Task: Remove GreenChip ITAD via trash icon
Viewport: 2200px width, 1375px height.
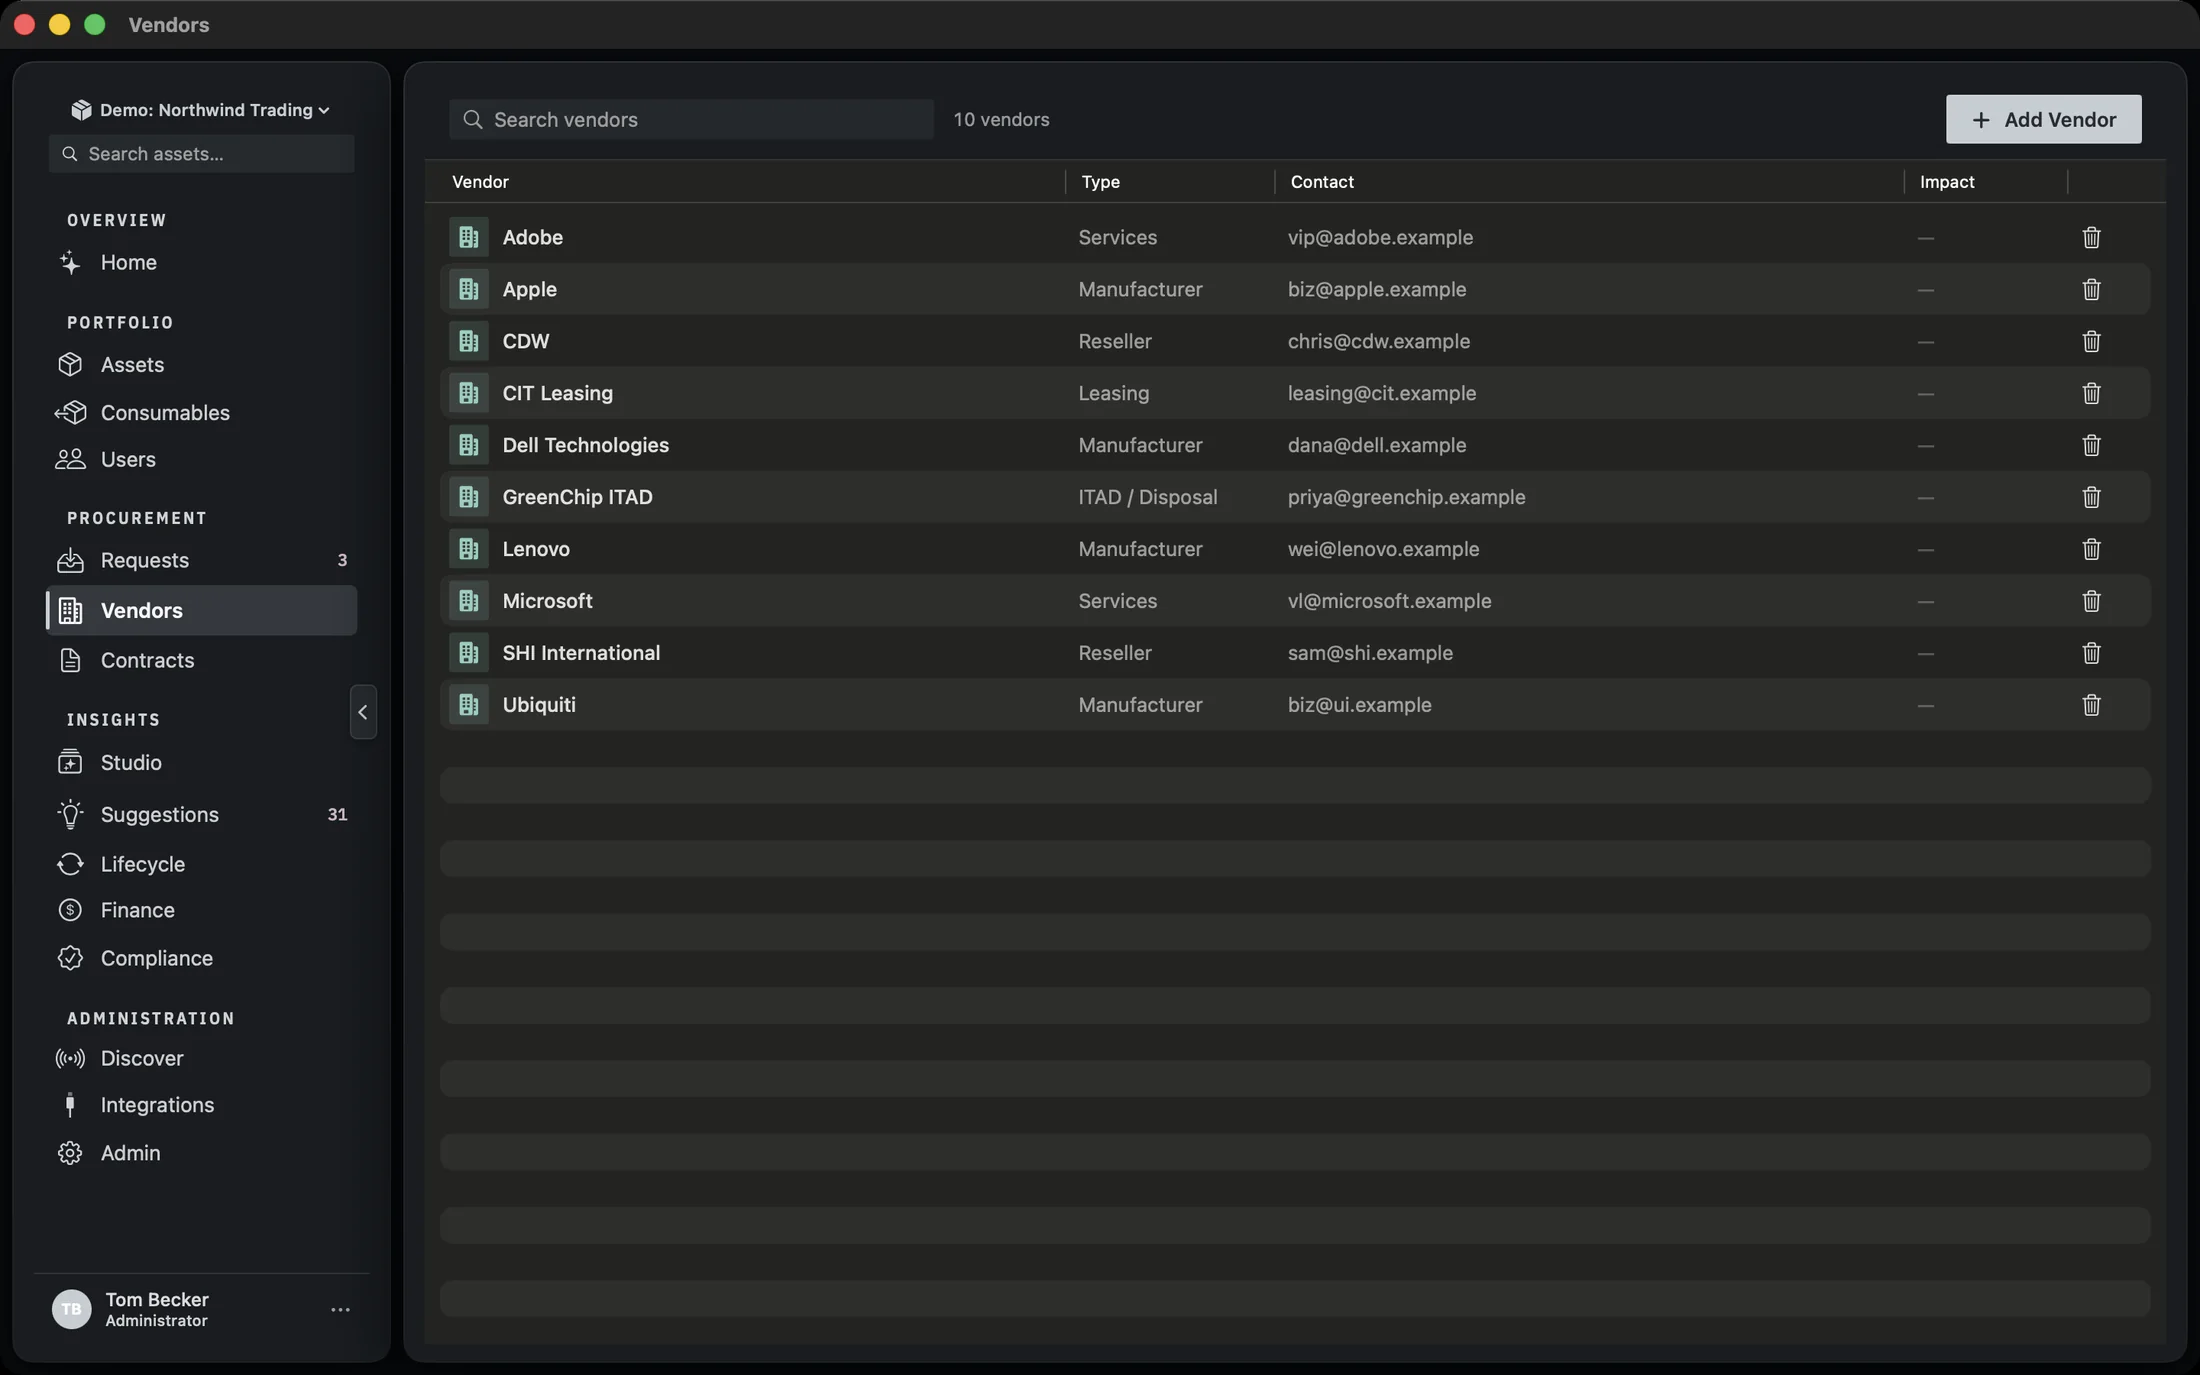Action: pos(2091,498)
